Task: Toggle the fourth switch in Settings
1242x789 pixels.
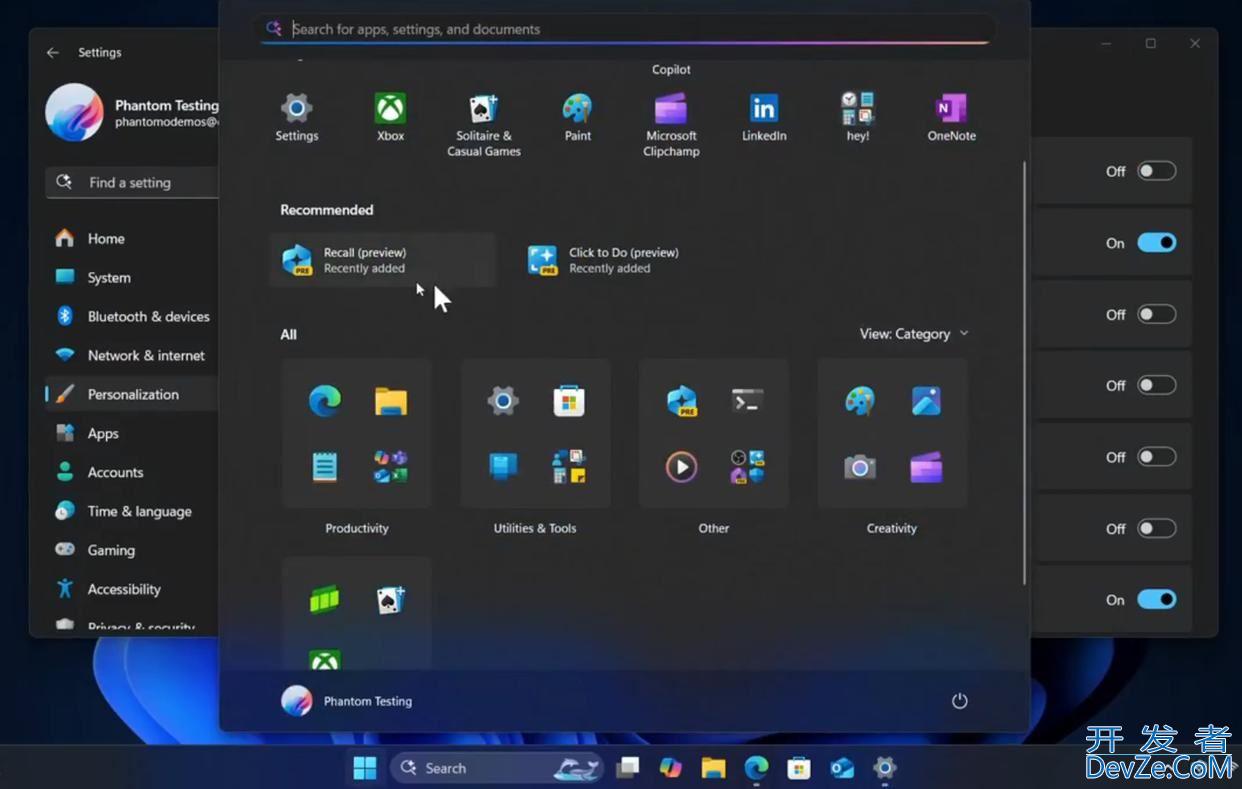Action: (1156, 385)
